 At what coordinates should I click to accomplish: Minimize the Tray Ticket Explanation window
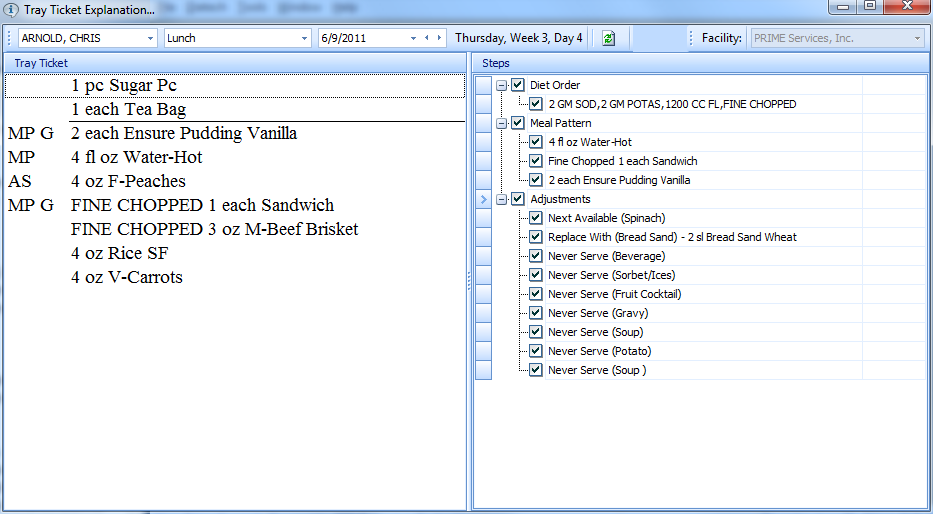tap(845, 8)
